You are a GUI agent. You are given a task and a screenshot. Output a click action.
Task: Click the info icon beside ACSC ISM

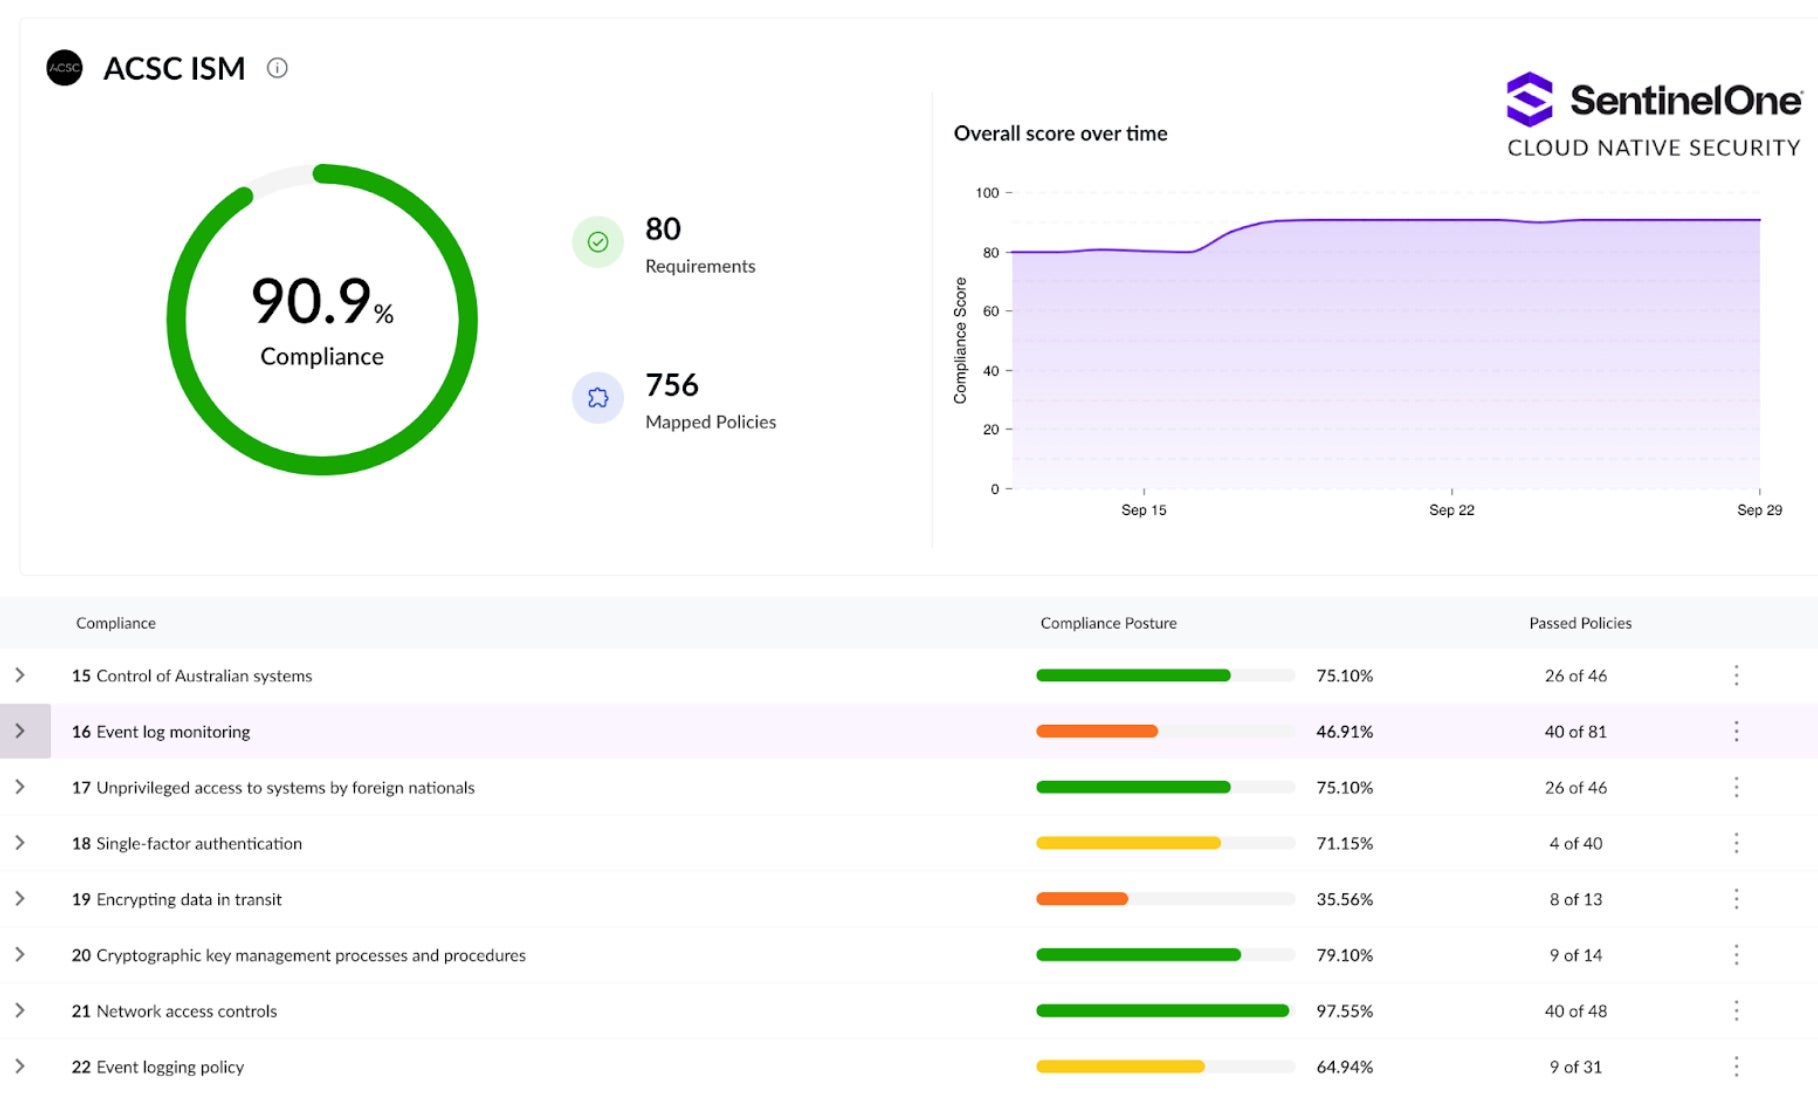point(277,68)
